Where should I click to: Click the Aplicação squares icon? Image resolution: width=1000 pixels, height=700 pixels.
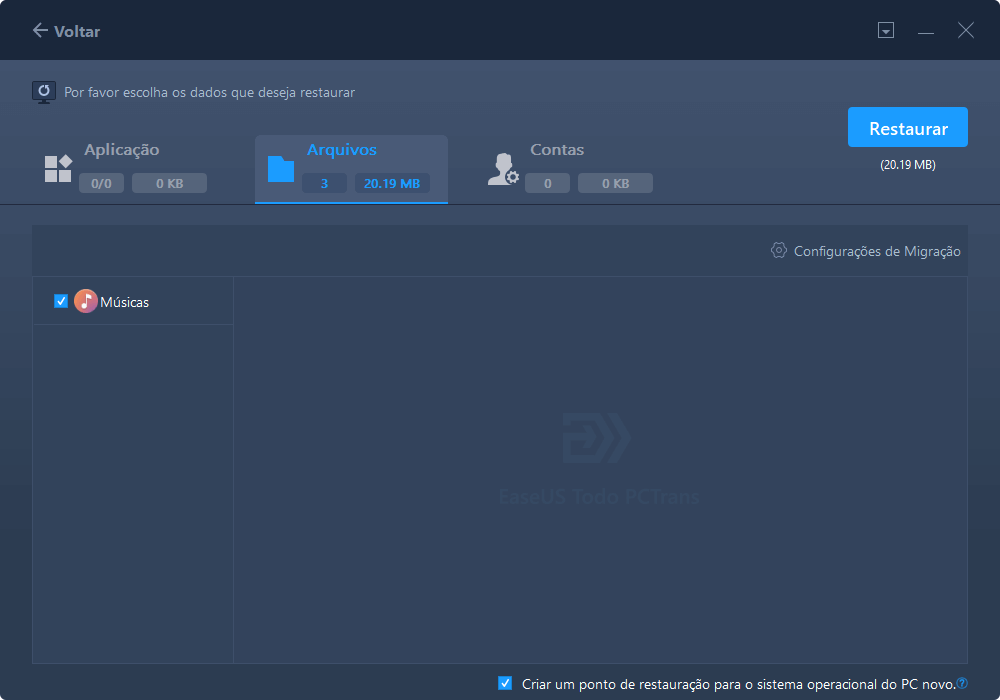58,168
